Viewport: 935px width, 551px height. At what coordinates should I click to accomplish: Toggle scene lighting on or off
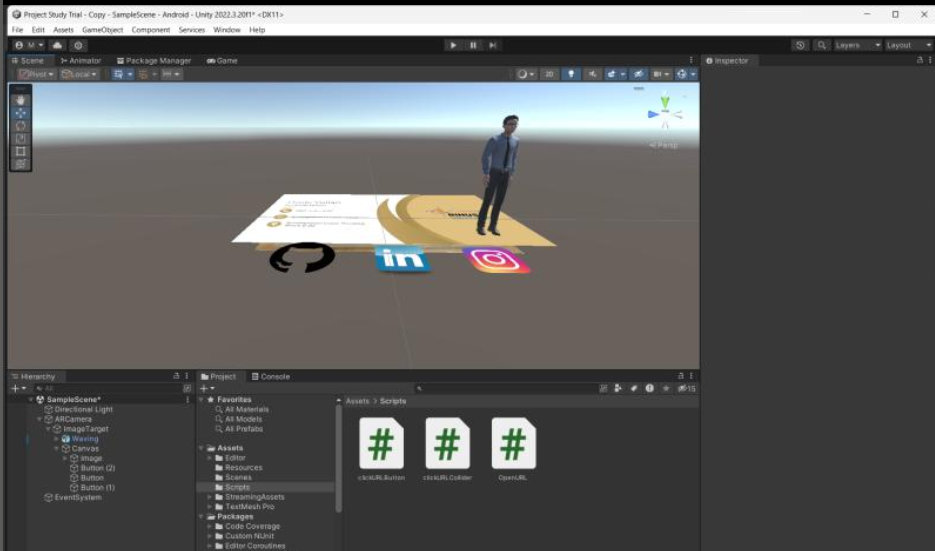[572, 74]
